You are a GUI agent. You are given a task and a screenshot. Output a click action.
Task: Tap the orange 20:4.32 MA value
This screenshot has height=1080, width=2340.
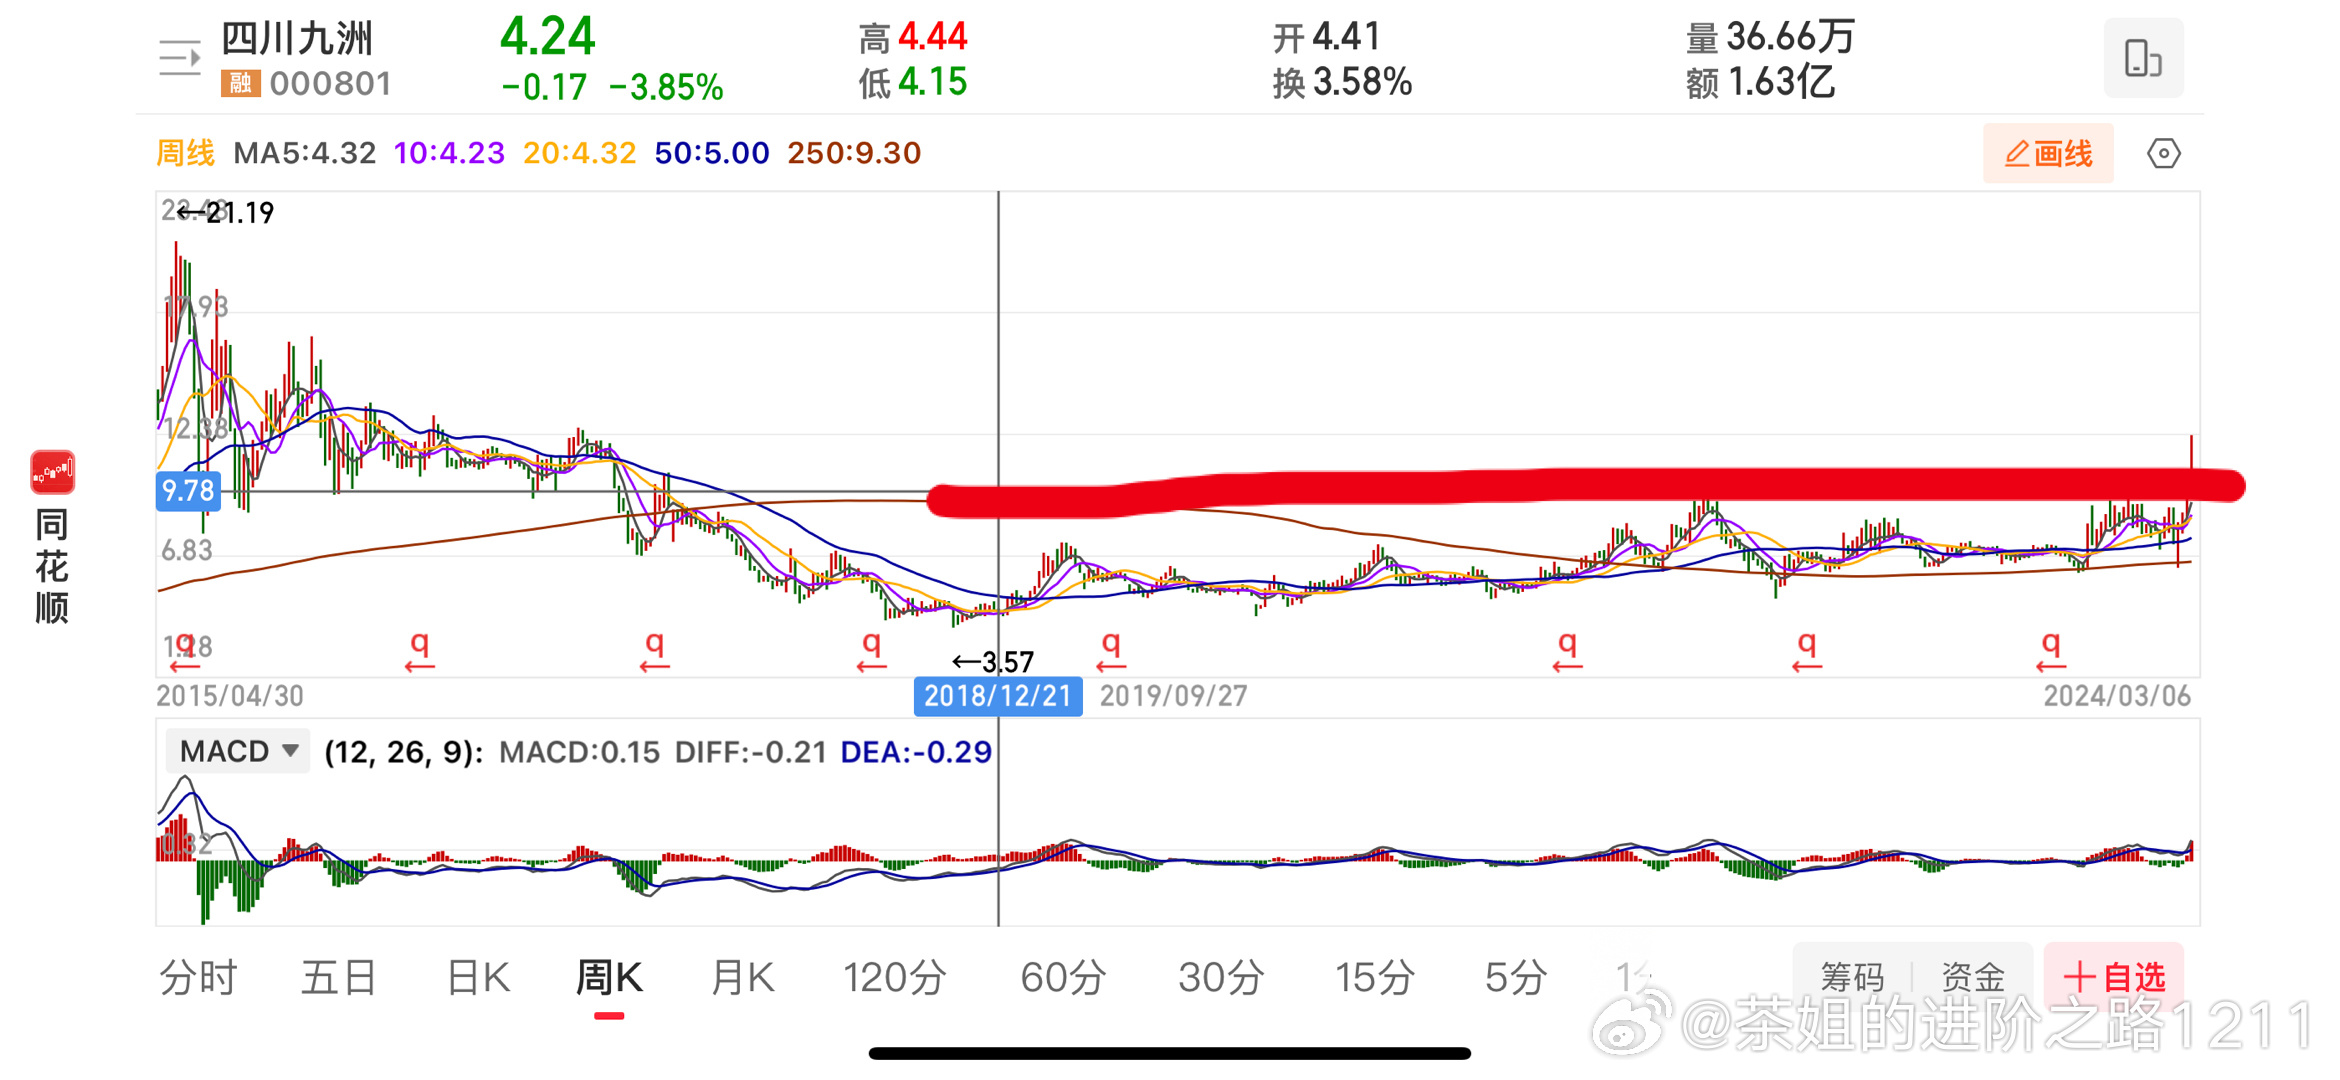tap(580, 153)
